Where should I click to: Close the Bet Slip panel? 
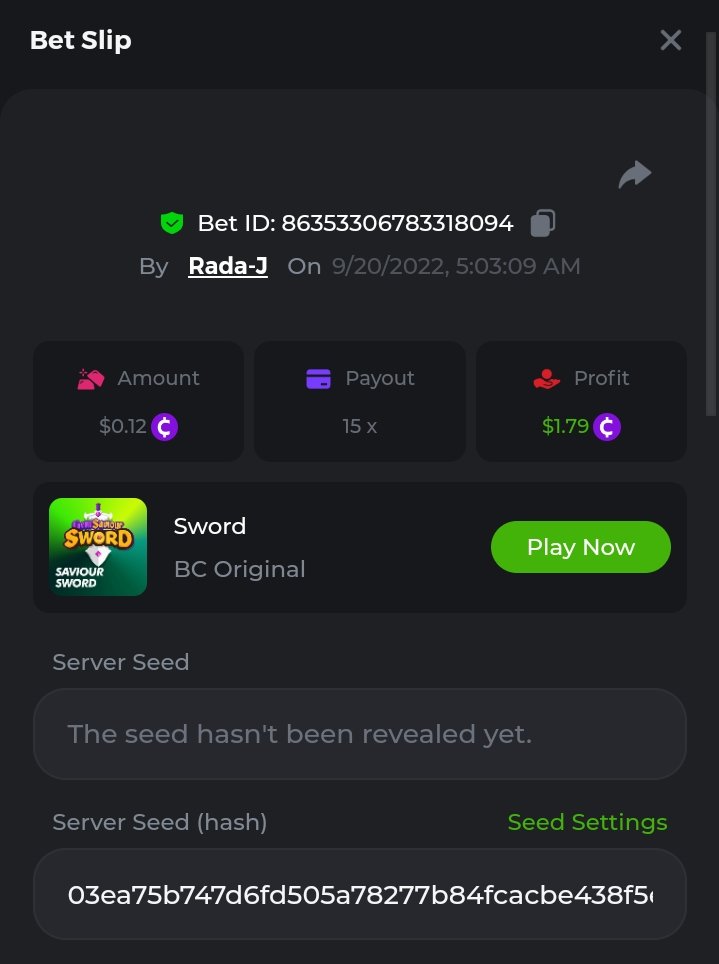point(670,40)
